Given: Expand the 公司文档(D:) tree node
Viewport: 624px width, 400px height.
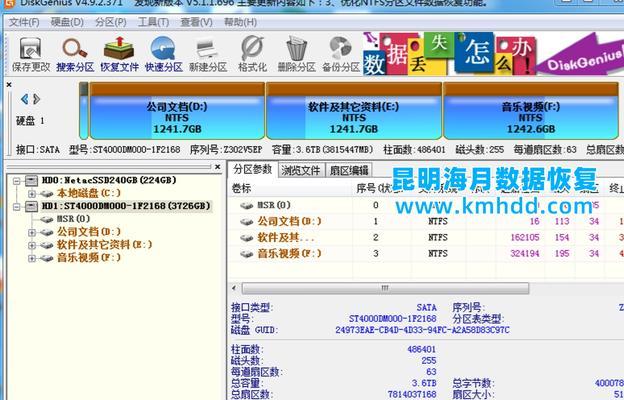Looking at the screenshot, I should (x=32, y=232).
